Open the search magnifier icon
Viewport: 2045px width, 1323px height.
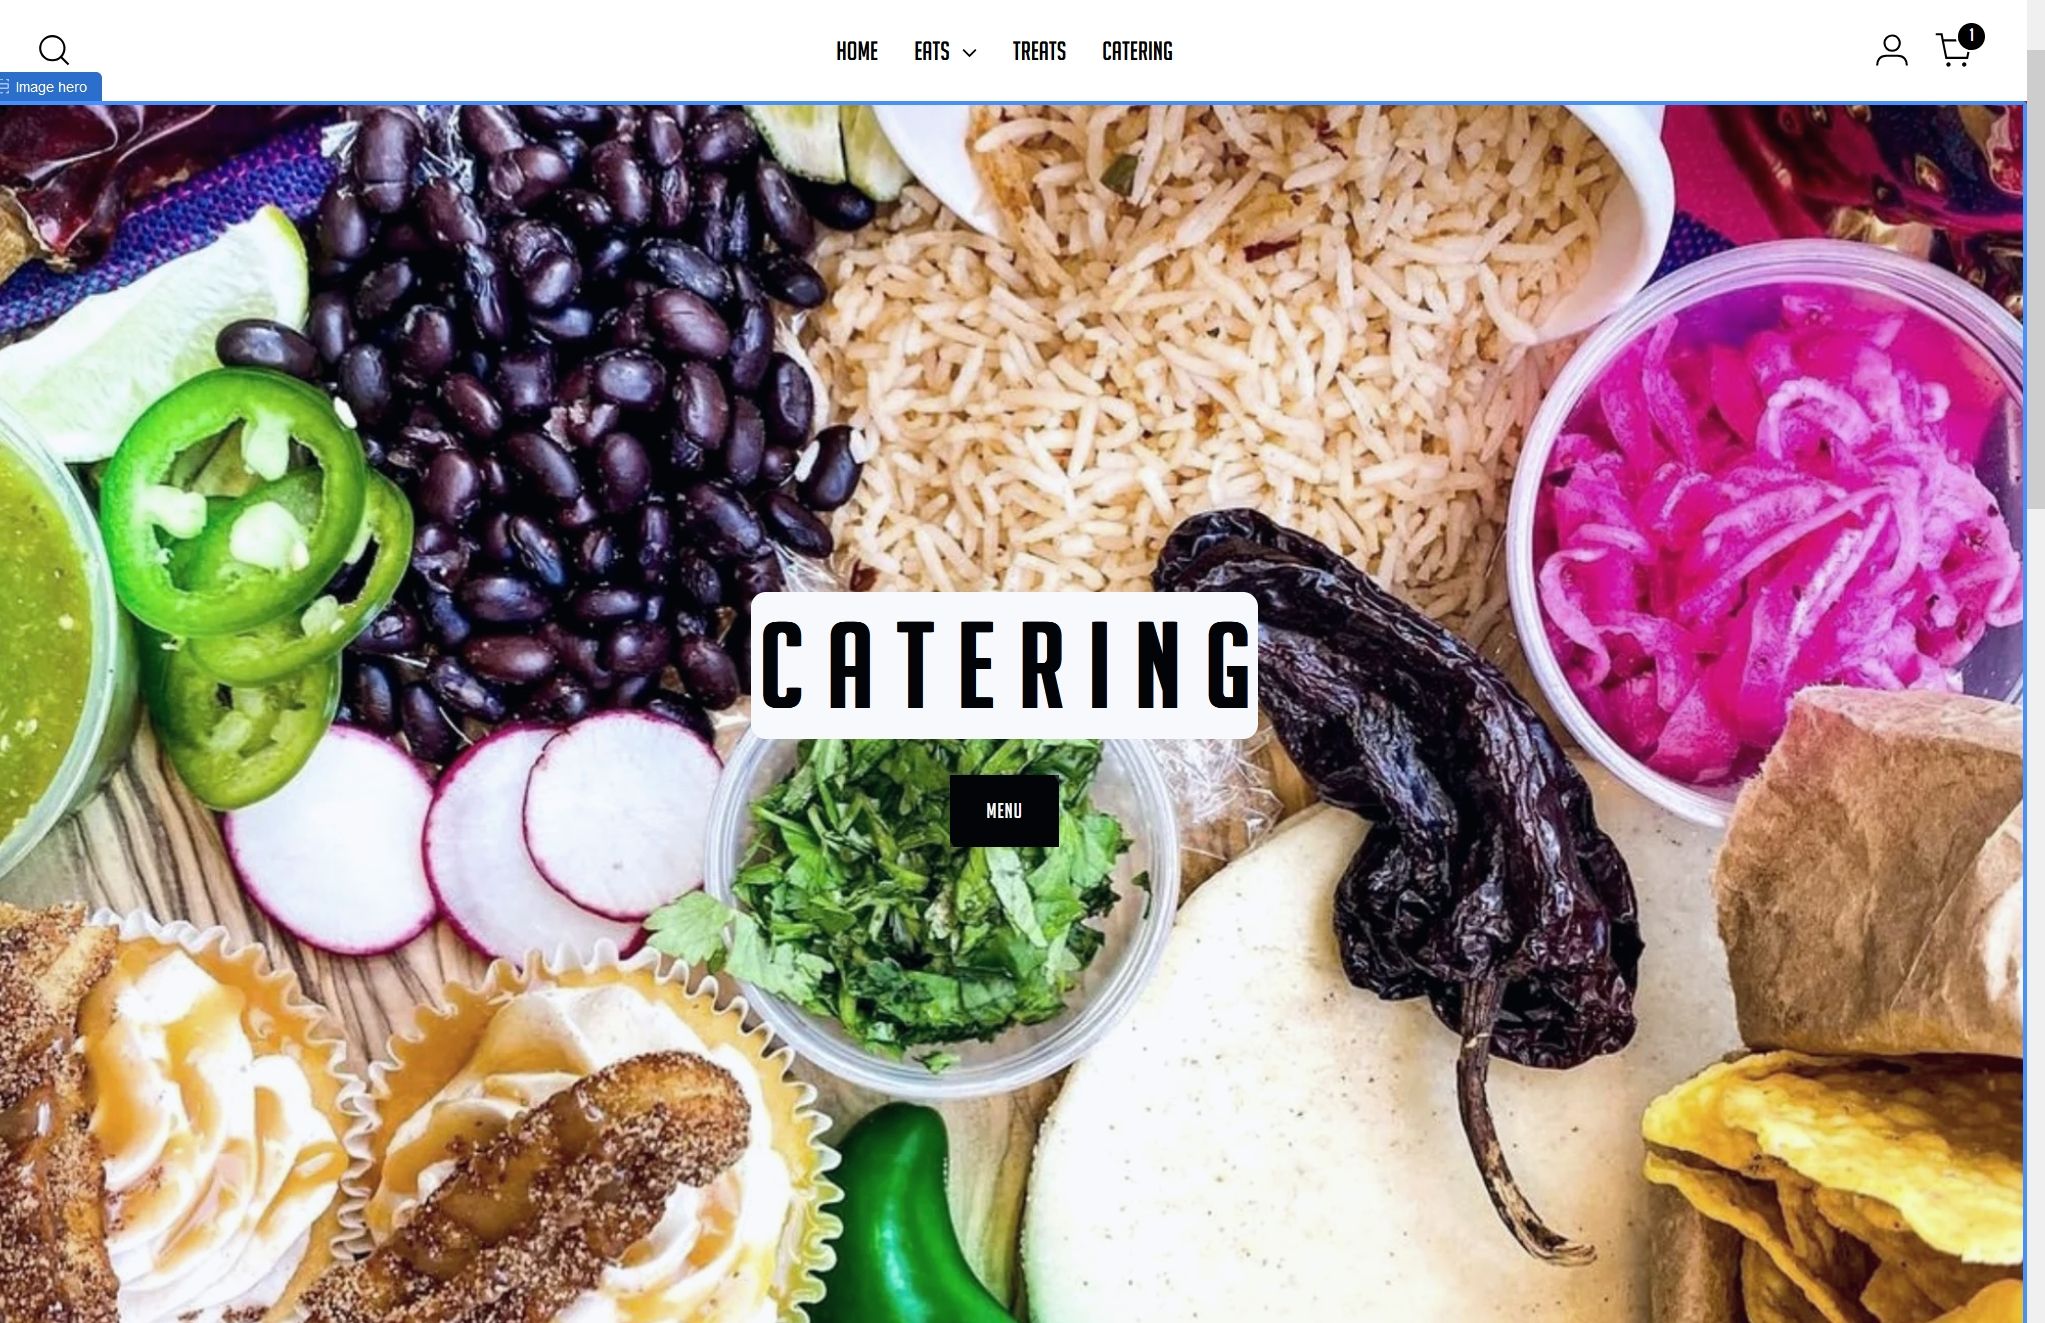(x=53, y=50)
